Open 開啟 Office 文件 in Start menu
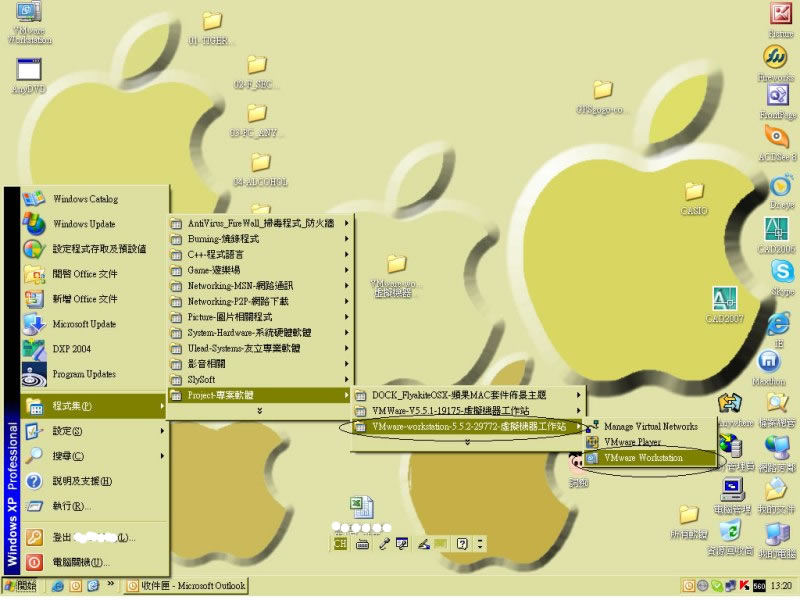This screenshot has width=800, height=600. click(94, 273)
